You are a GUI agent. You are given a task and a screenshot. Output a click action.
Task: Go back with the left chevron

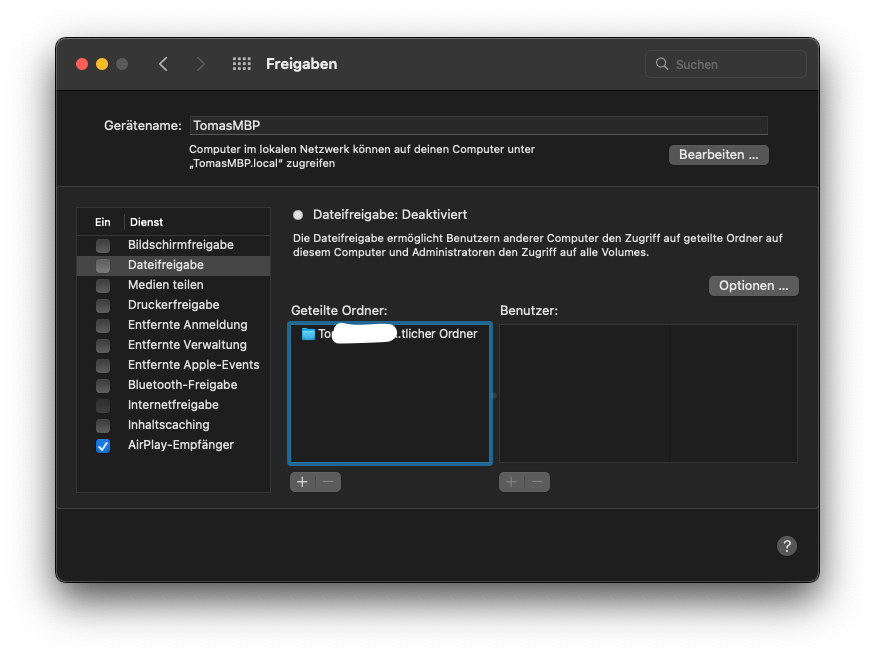[x=163, y=64]
